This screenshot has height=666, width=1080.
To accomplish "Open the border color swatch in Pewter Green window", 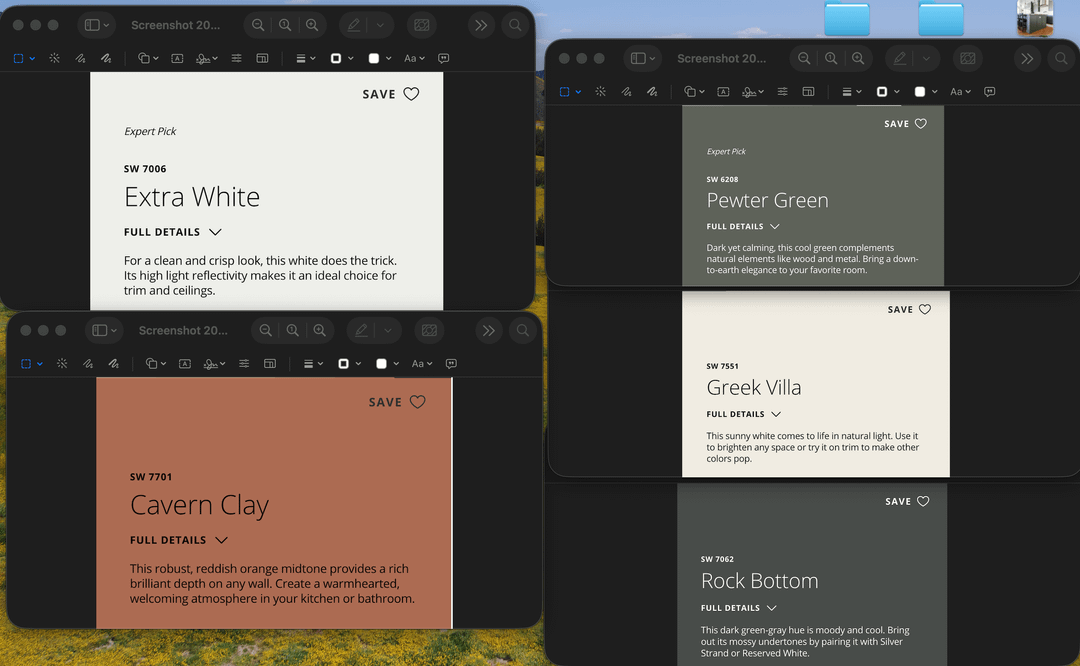I will 882,92.
